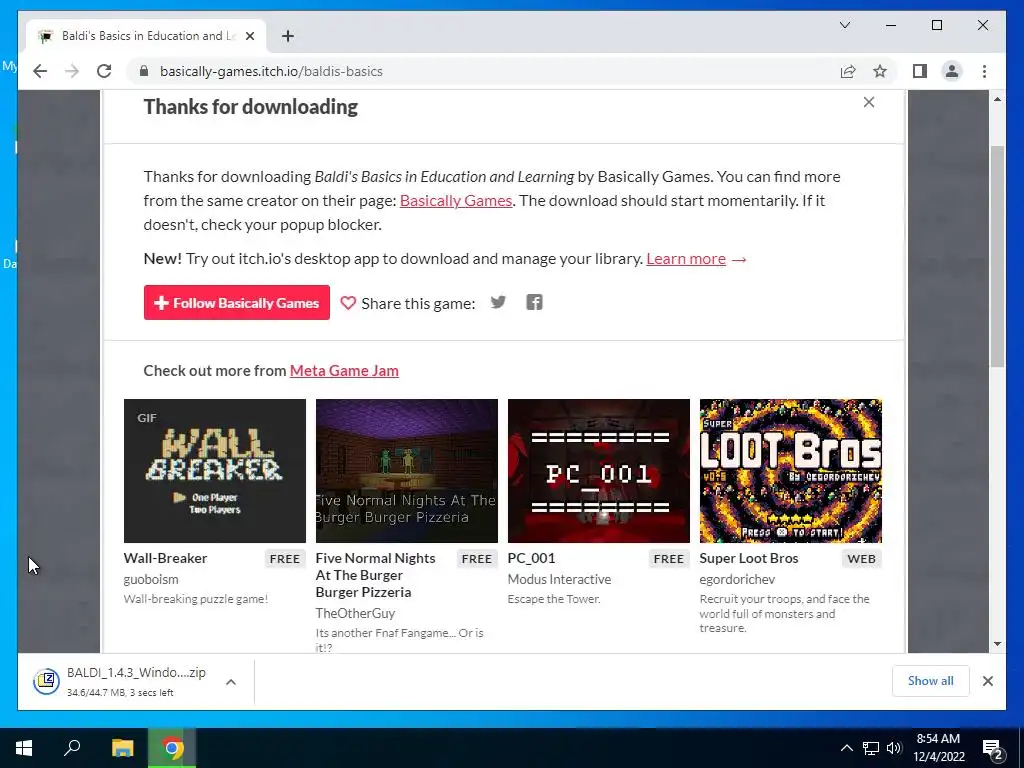Click the FREE tag on Five Normal Nights
This screenshot has width=1024, height=768.
[x=477, y=559]
